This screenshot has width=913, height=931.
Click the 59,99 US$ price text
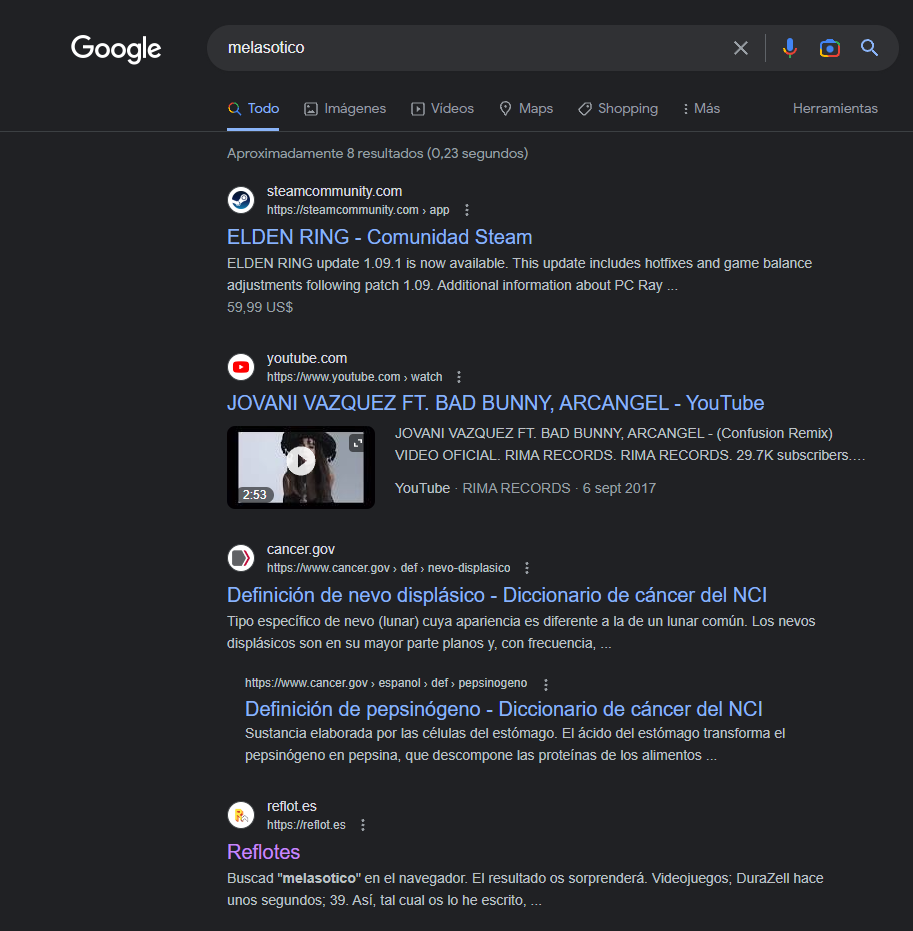pyautogui.click(x=260, y=307)
